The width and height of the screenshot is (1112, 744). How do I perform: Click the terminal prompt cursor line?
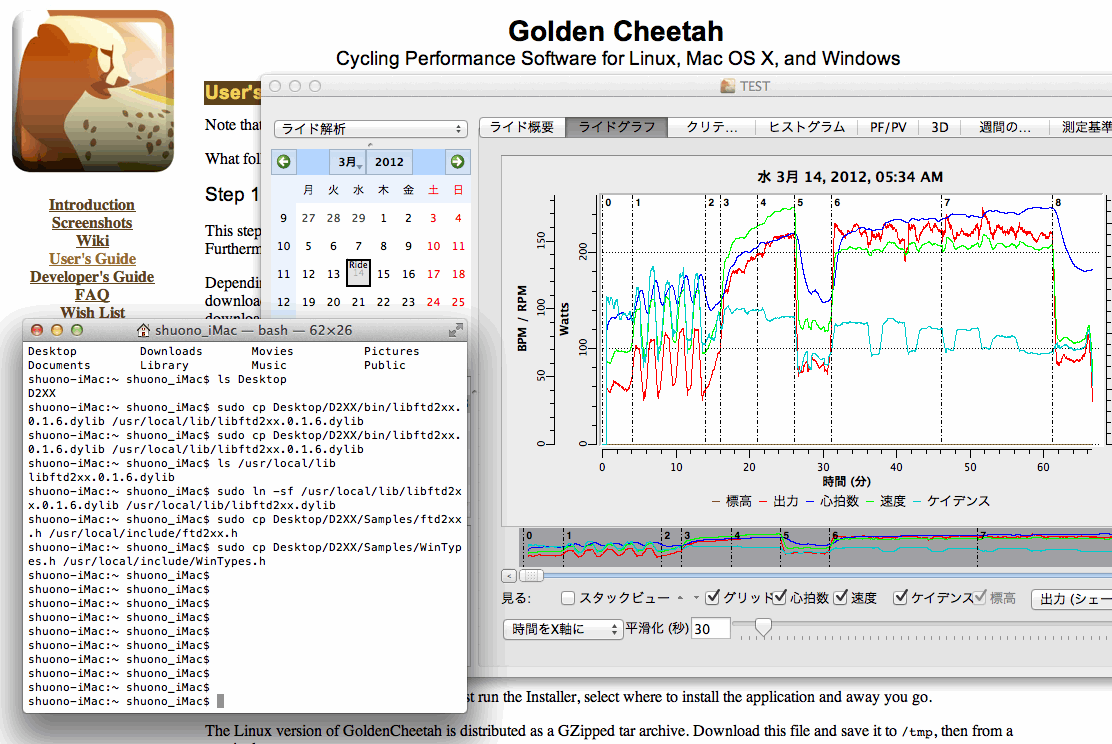click(126, 701)
